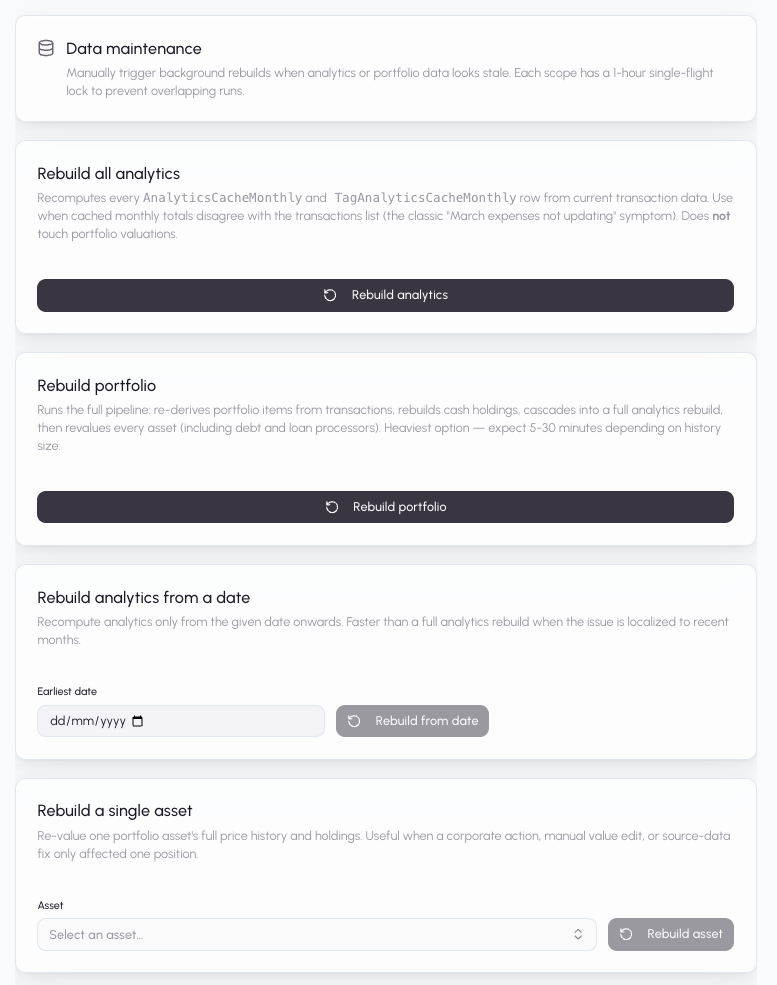Click the "Asset" field label
Screen dimensions: 777x985
[x=50, y=905]
